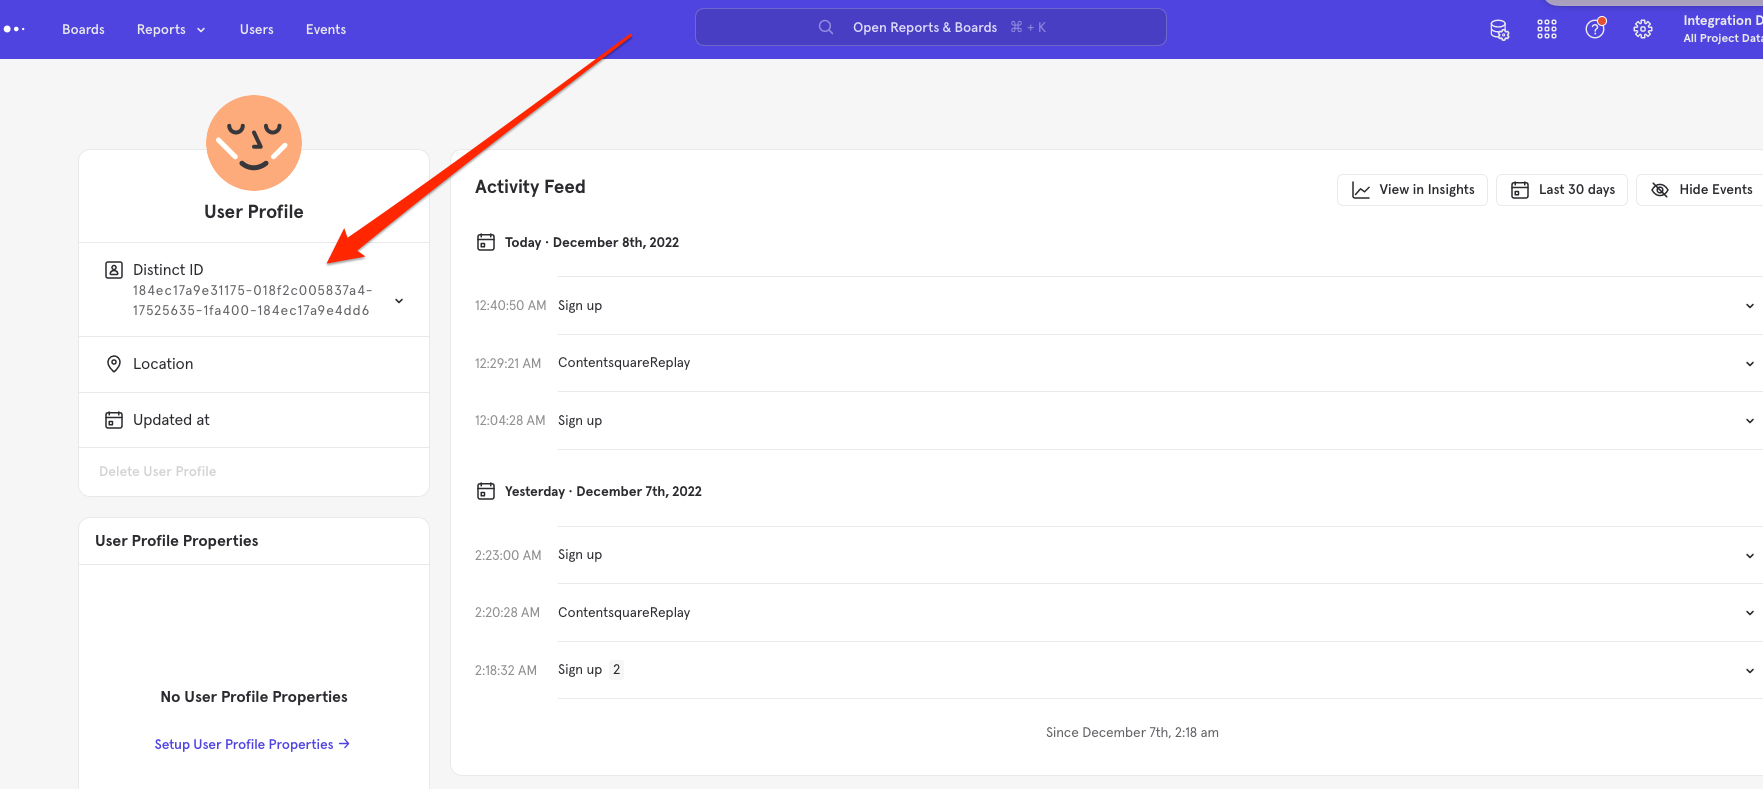Open the help question mark icon
The height and width of the screenshot is (789, 1763).
1595,29
